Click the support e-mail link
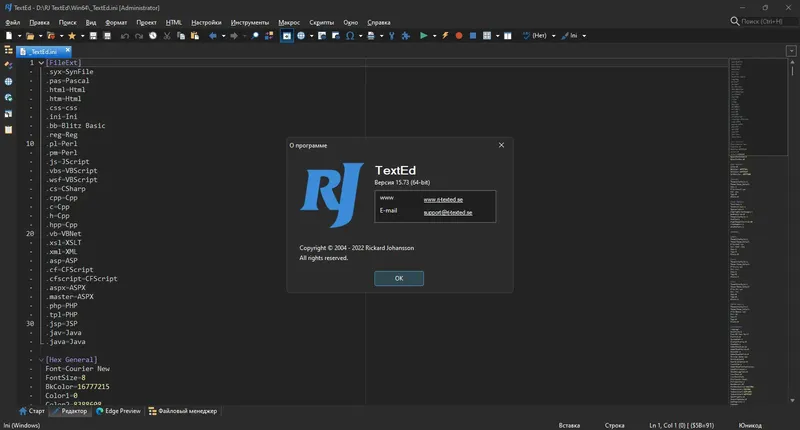This screenshot has height=430, width=800. 448,212
